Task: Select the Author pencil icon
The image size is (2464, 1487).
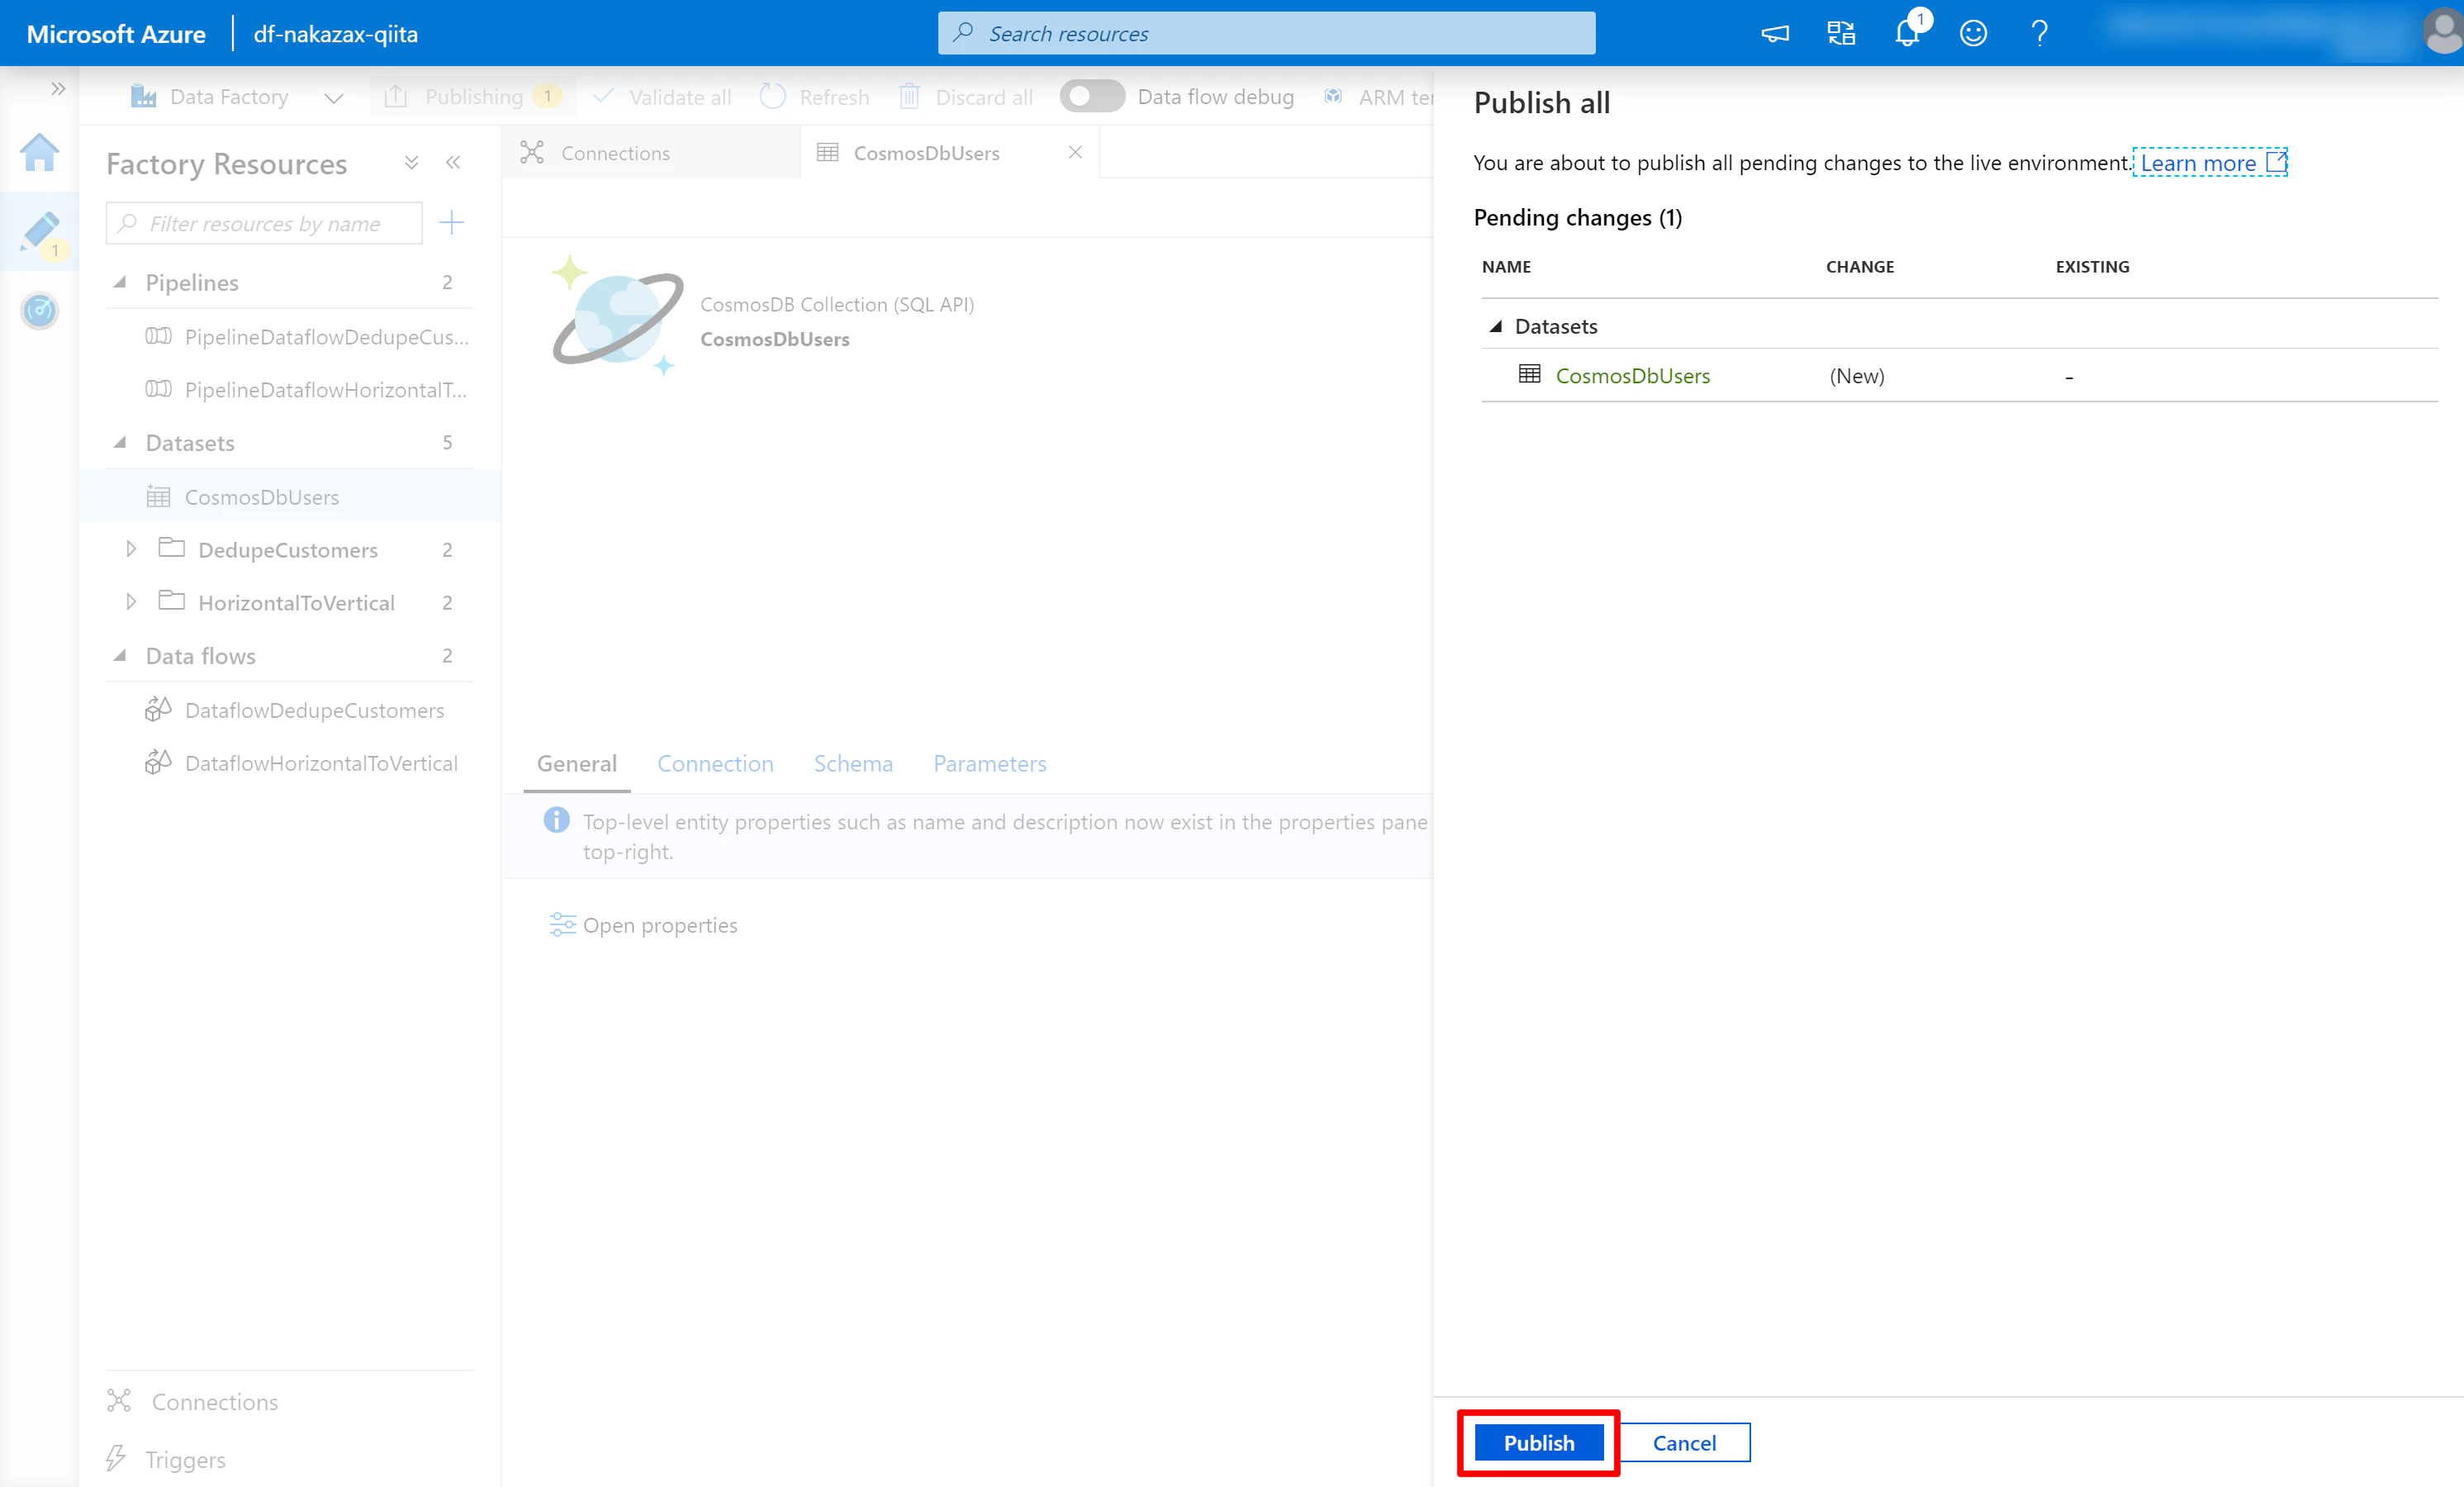Action: [x=39, y=232]
